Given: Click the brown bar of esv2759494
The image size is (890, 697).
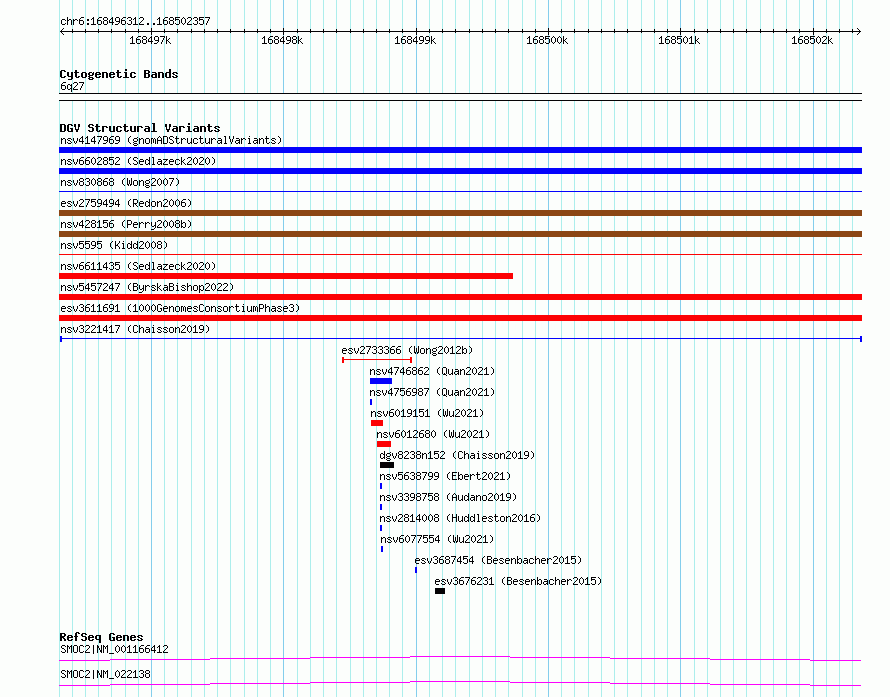Looking at the screenshot, I should click(x=460, y=213).
